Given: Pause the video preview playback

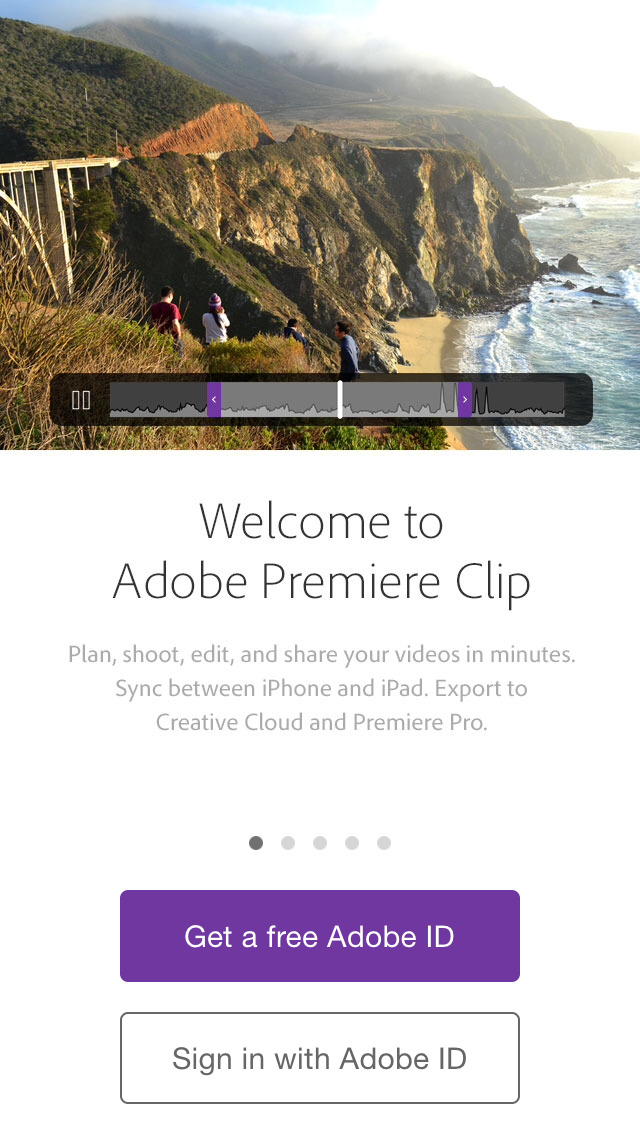Looking at the screenshot, I should point(80,400).
